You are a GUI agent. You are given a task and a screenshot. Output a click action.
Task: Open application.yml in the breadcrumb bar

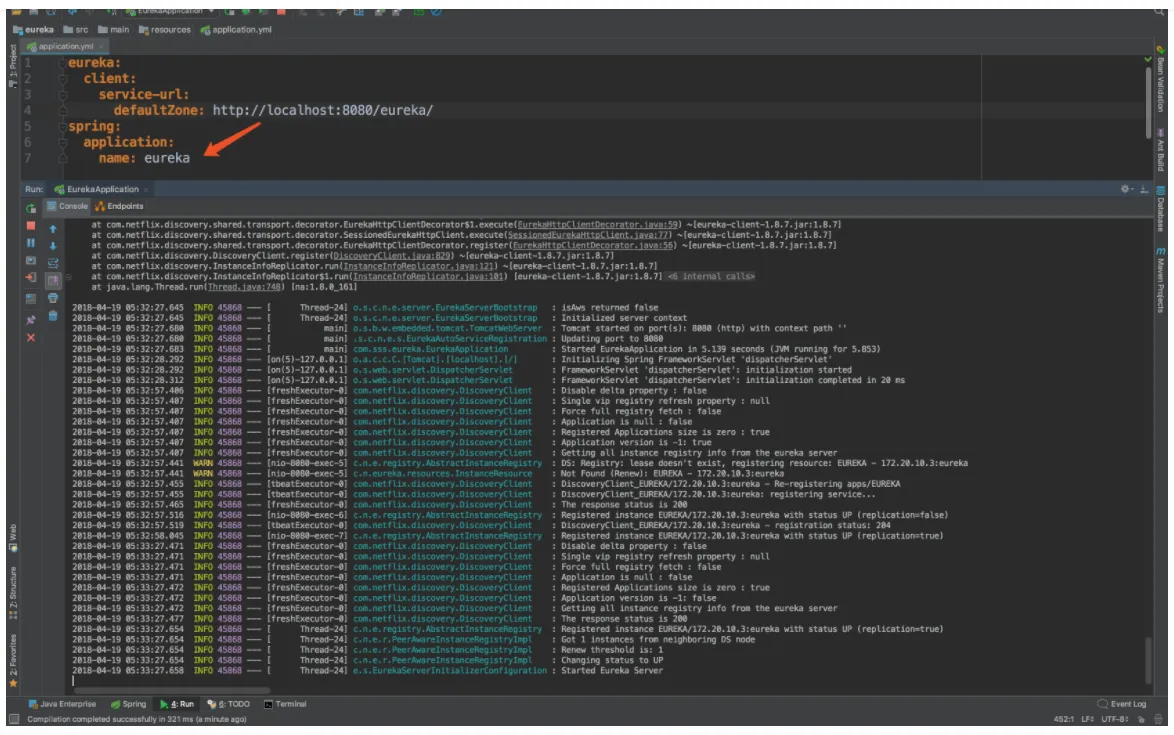point(236,30)
